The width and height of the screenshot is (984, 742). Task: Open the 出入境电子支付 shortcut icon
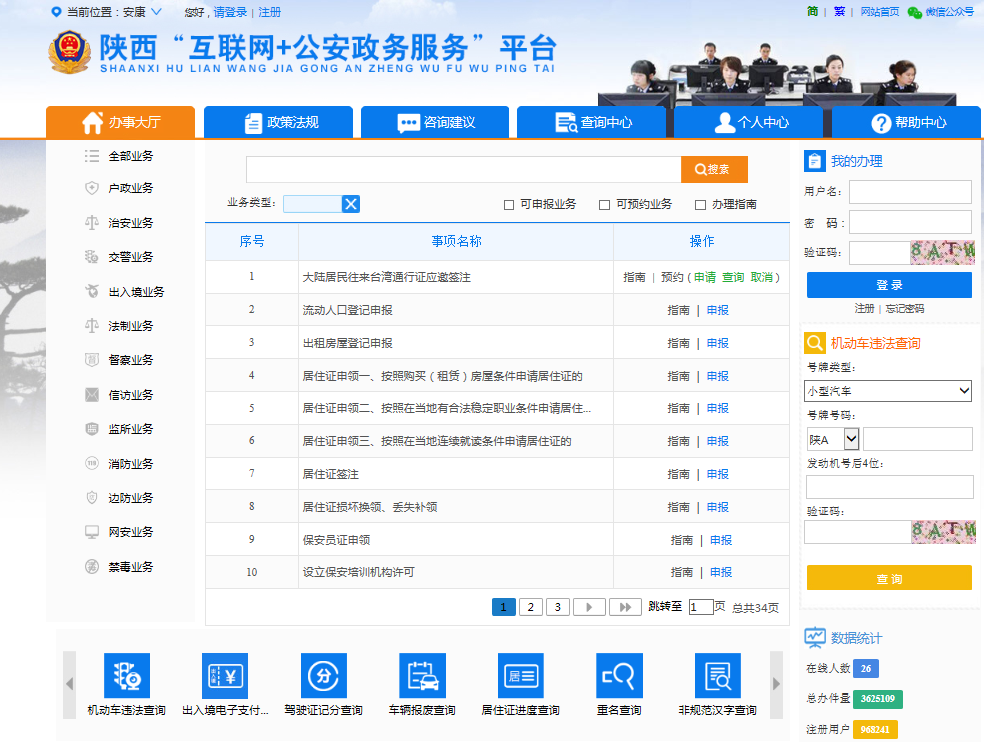click(225, 675)
